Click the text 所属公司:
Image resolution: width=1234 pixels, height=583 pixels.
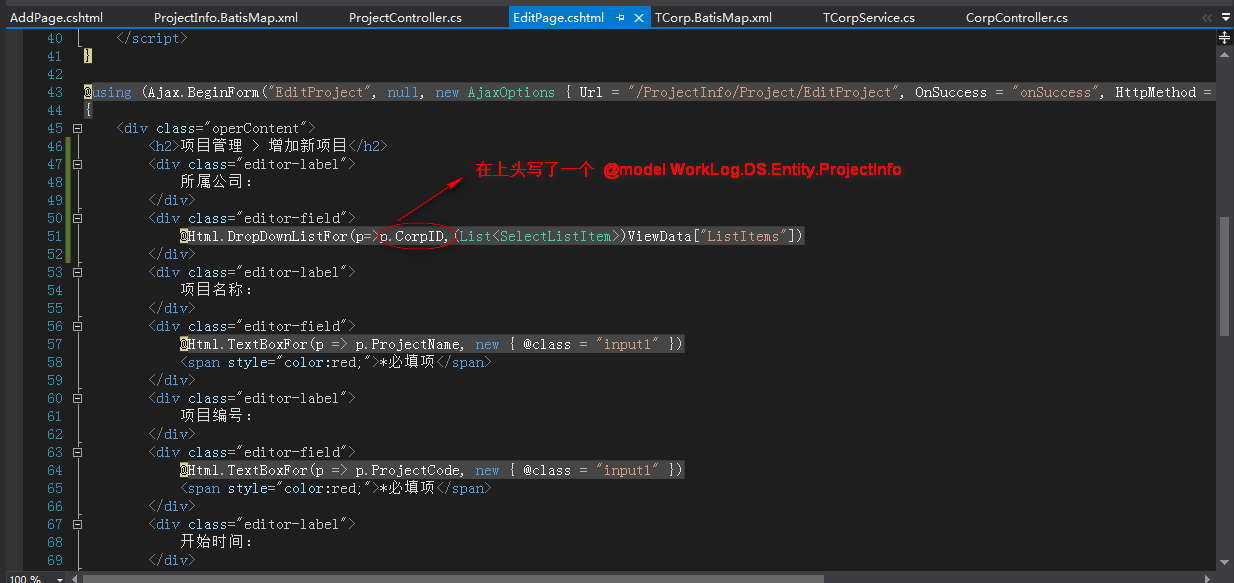pos(217,182)
